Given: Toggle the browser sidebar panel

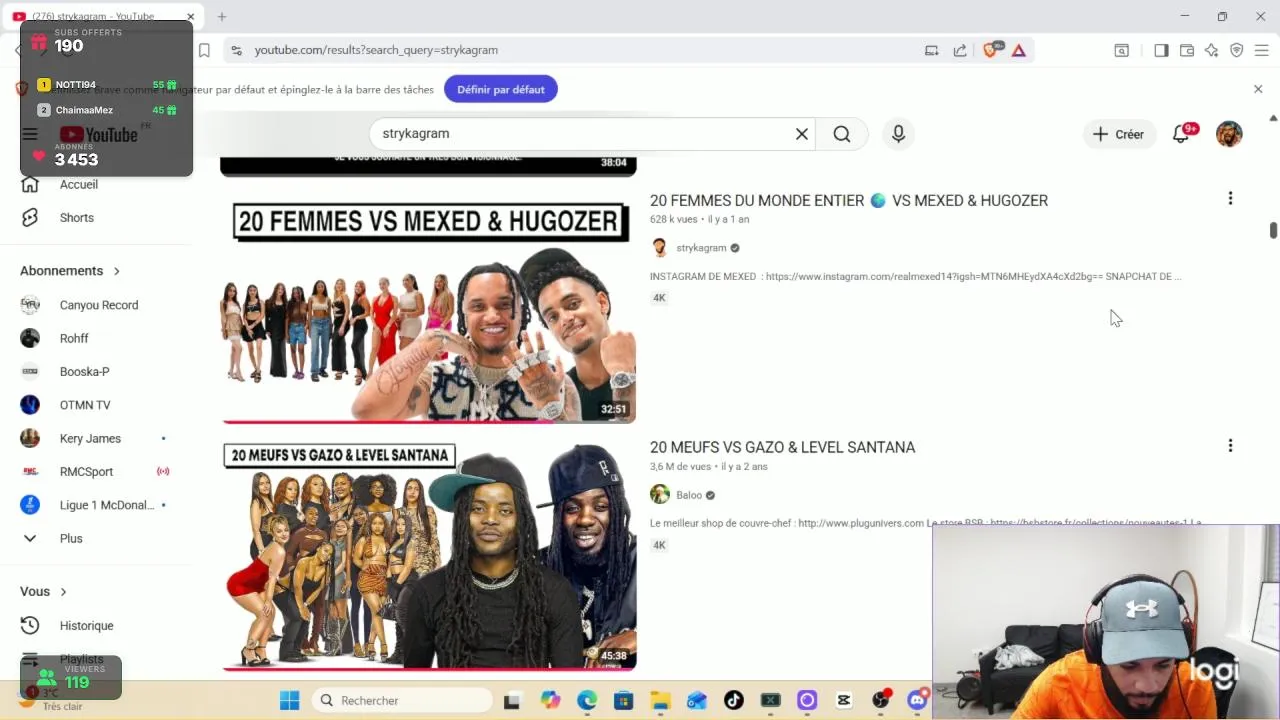Looking at the screenshot, I should (1161, 50).
